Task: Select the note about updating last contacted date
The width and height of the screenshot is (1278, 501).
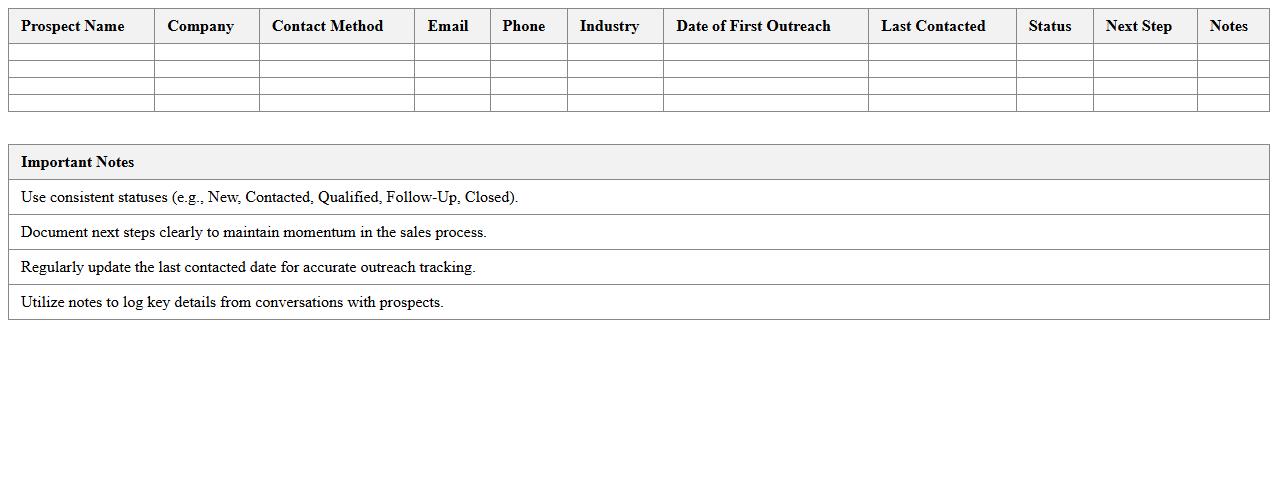Action: point(248,267)
